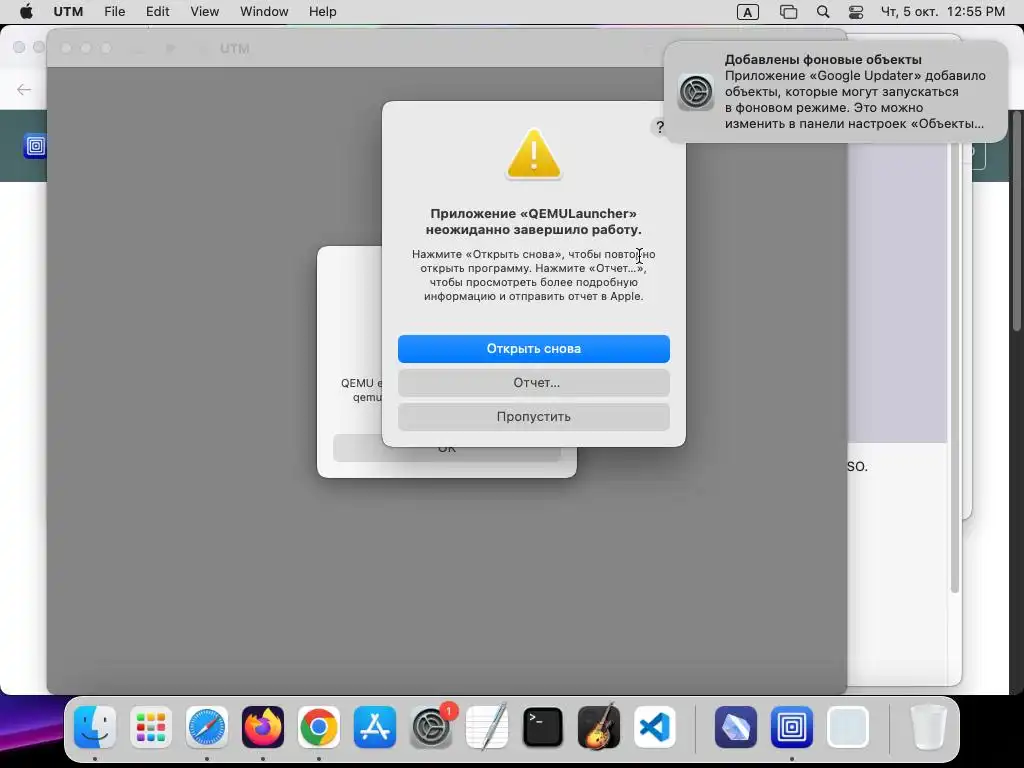Open Stage Manager windows icon in menu bar

[788, 12]
